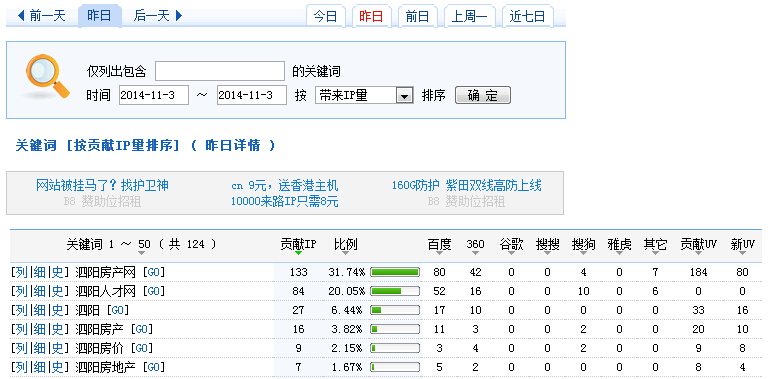
Task: Click keyword text 泗阳房产网
Action: [105, 272]
